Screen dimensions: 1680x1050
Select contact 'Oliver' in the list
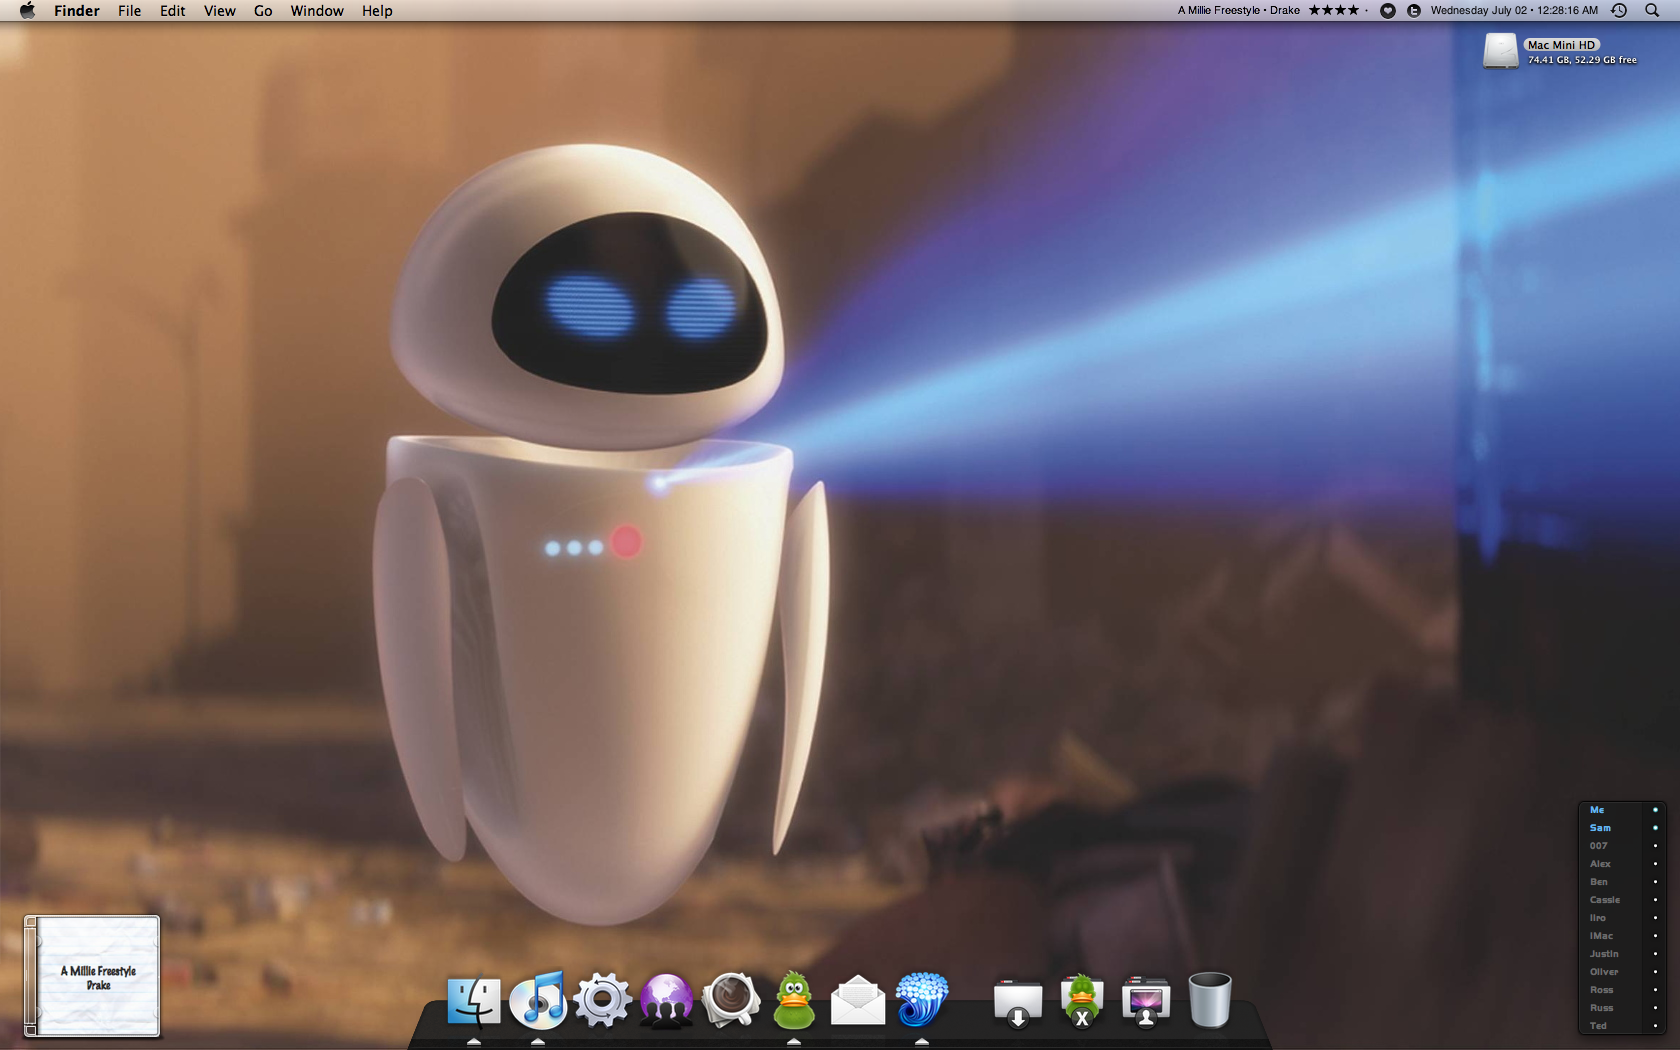(x=1604, y=972)
